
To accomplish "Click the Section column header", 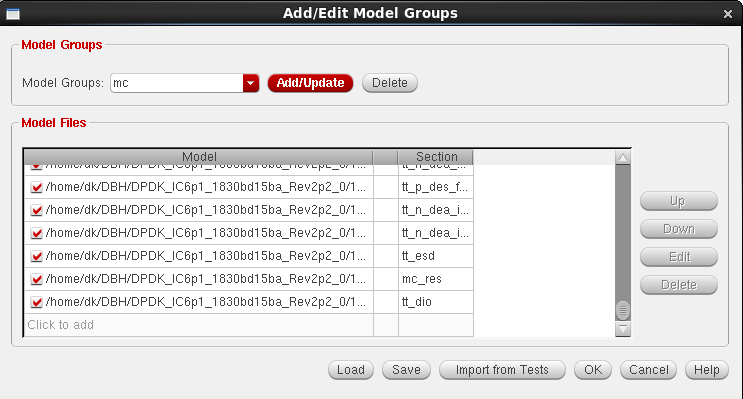I will click(436, 157).
